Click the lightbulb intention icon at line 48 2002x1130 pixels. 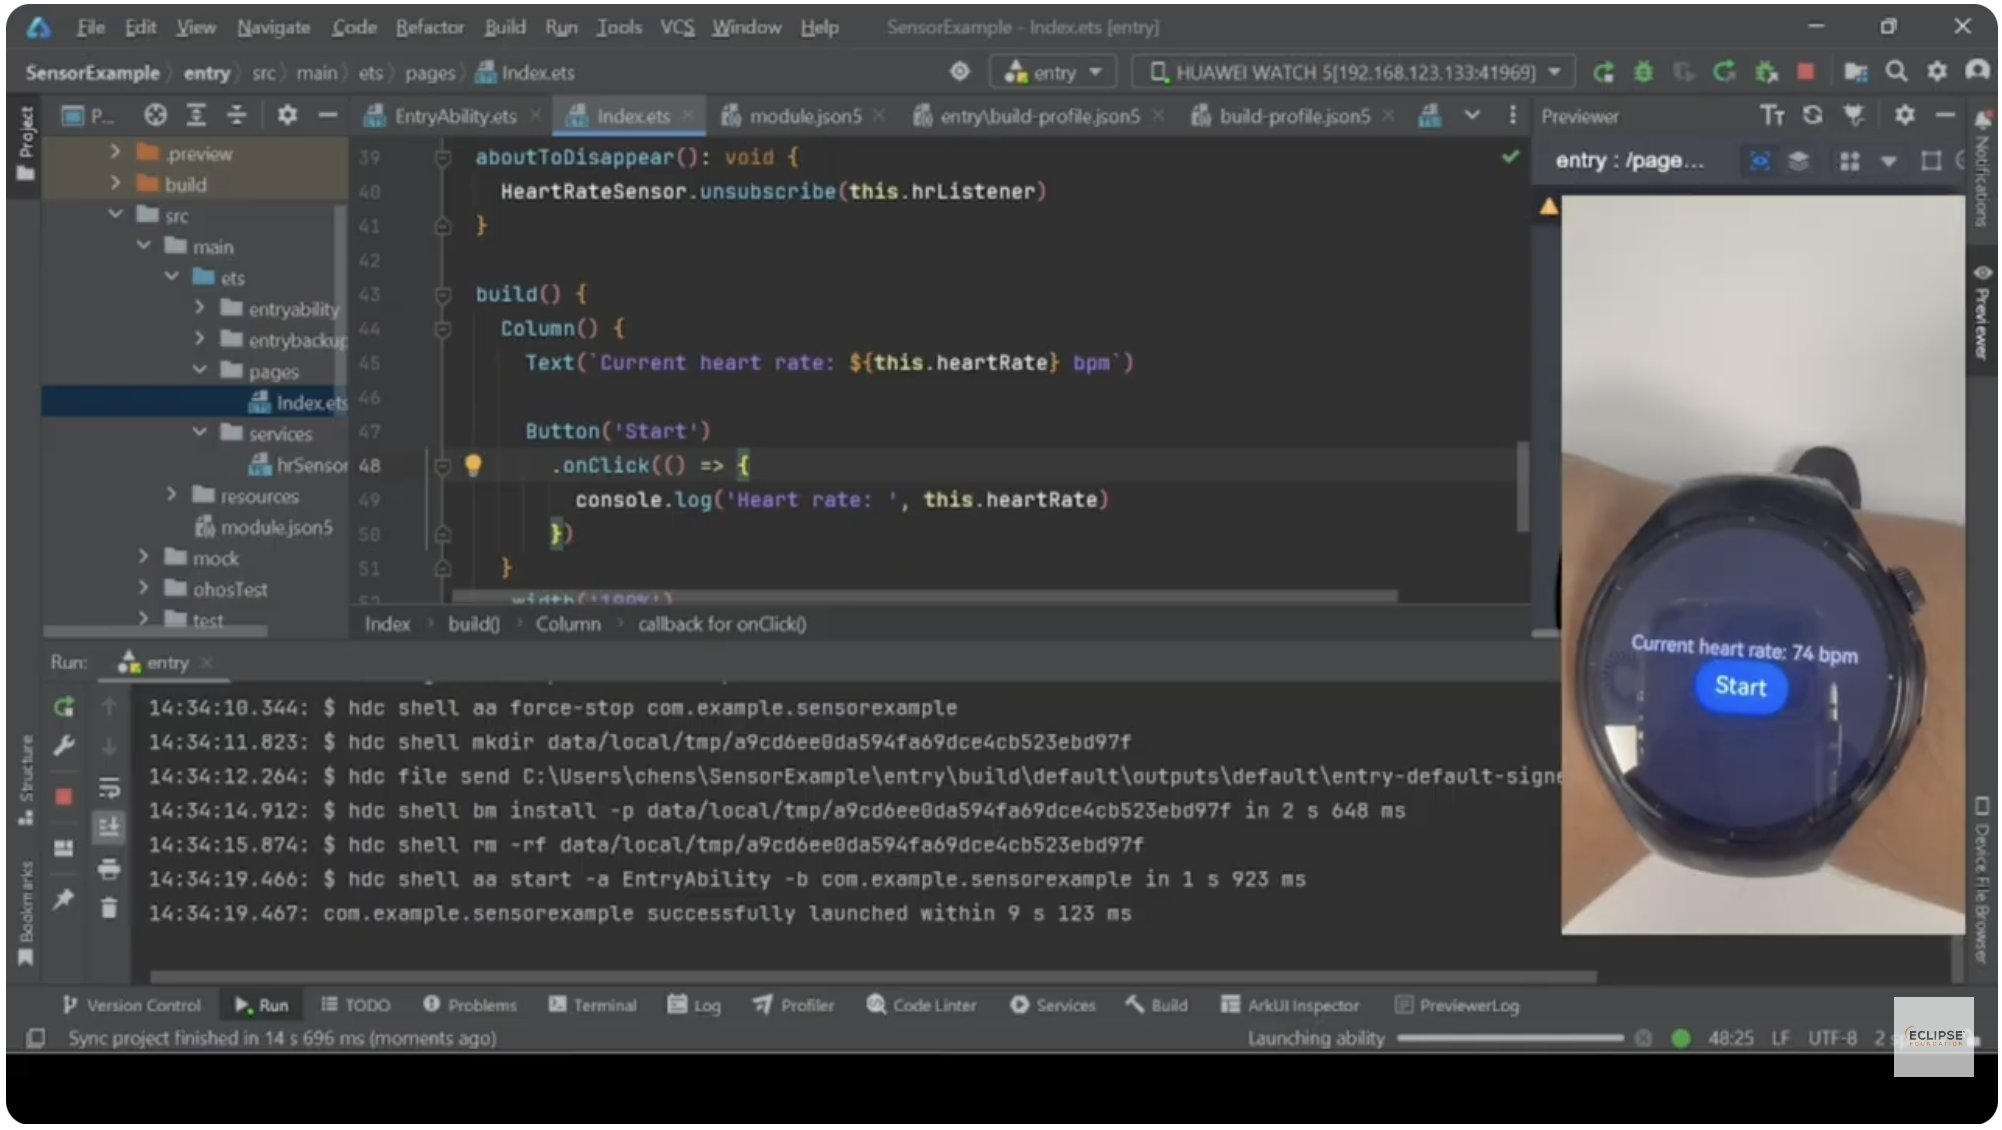473,465
